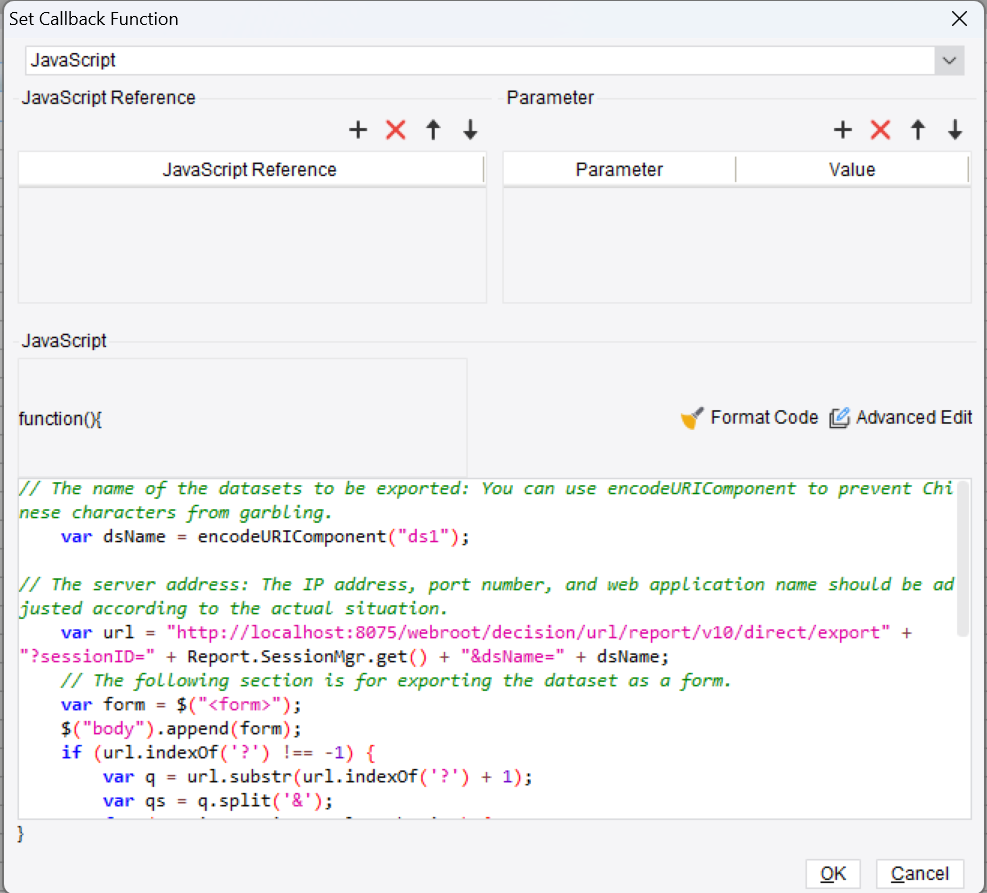
Task: Click the 'name of the datasets' comment line
Action: point(486,500)
